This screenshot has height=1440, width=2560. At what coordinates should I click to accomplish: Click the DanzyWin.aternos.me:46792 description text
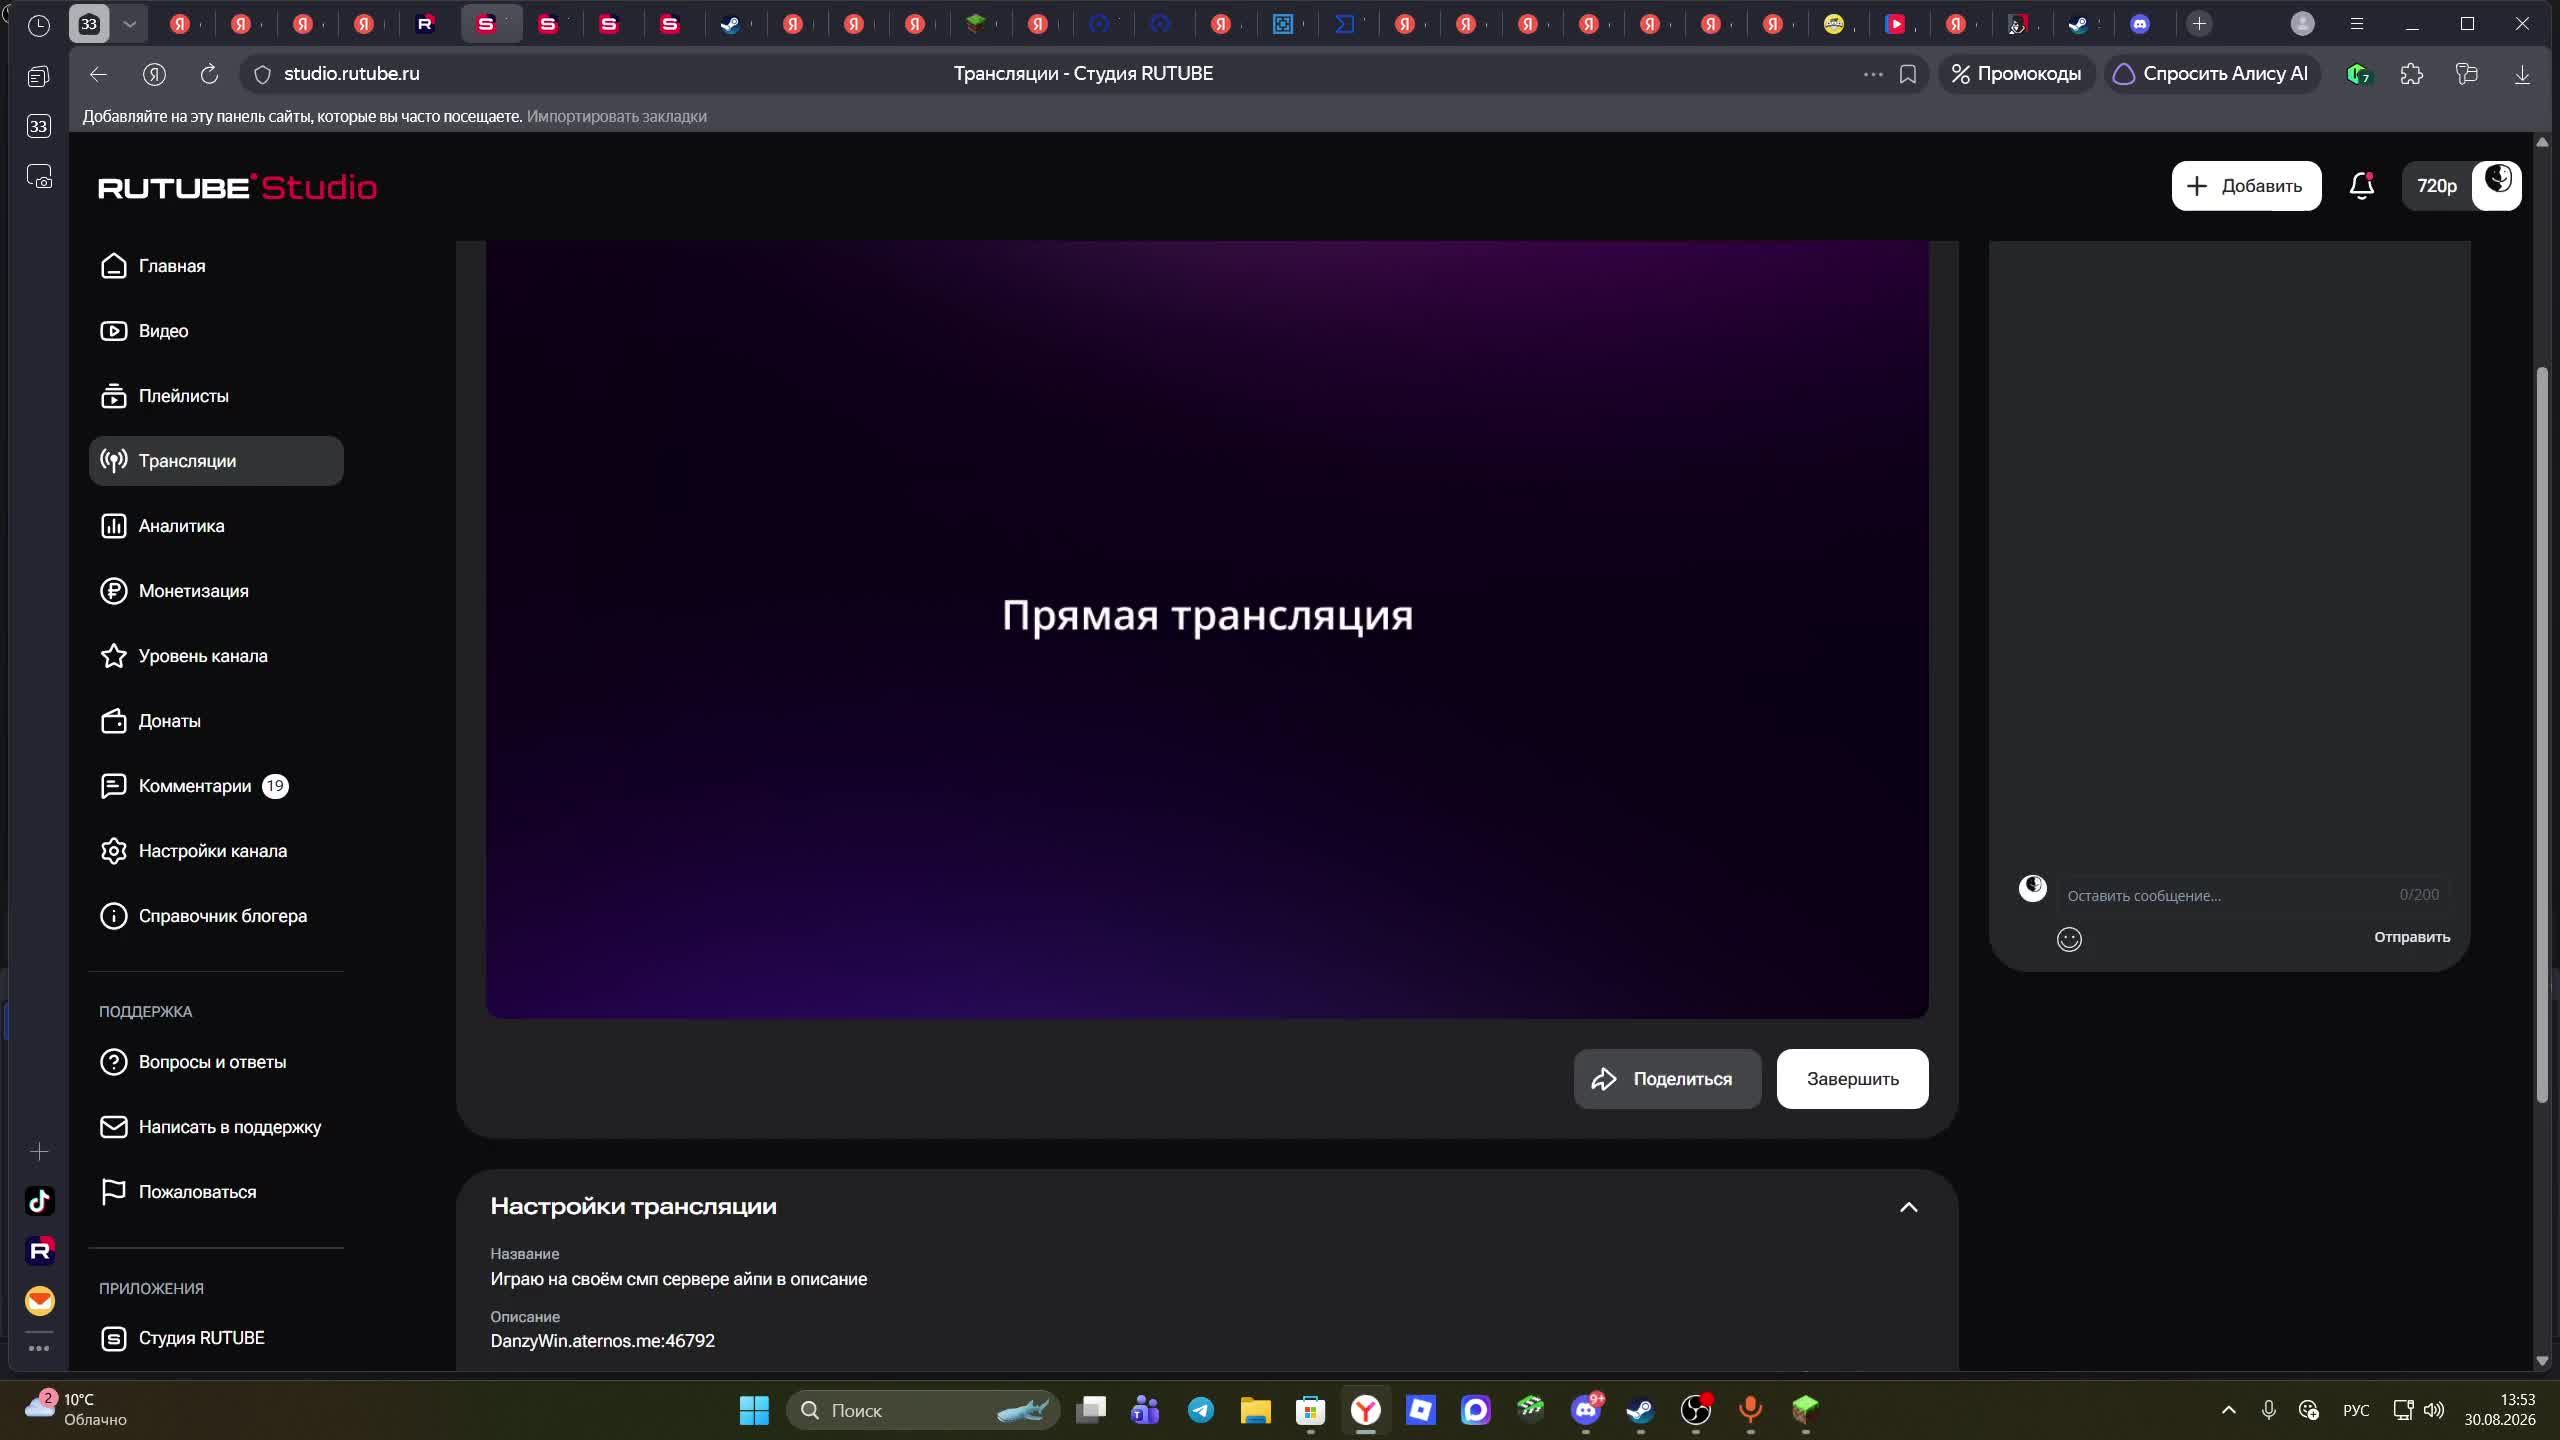click(x=603, y=1341)
